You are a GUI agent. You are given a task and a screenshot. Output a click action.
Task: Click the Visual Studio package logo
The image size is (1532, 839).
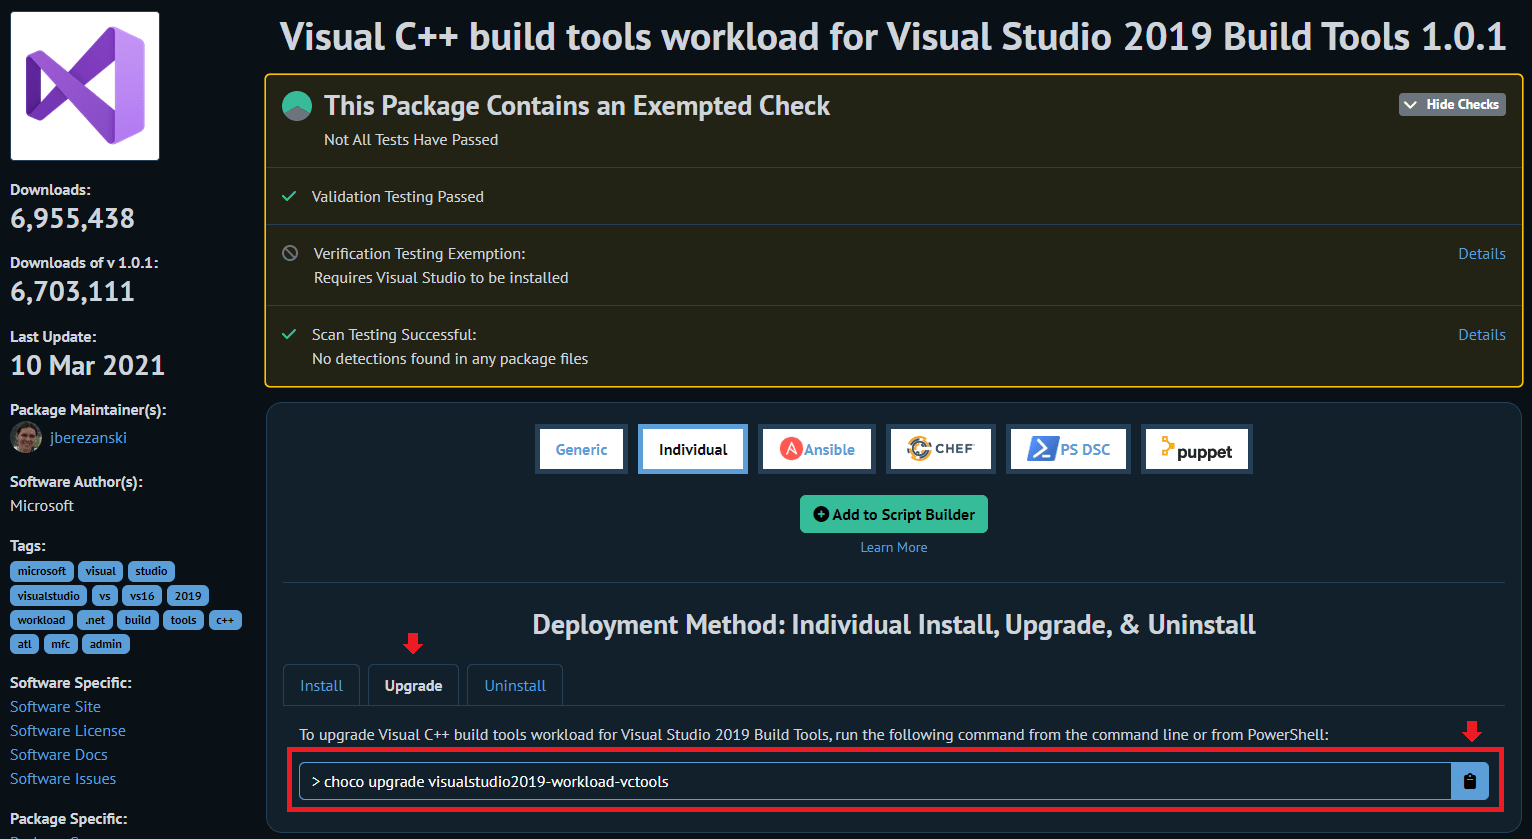click(x=85, y=86)
